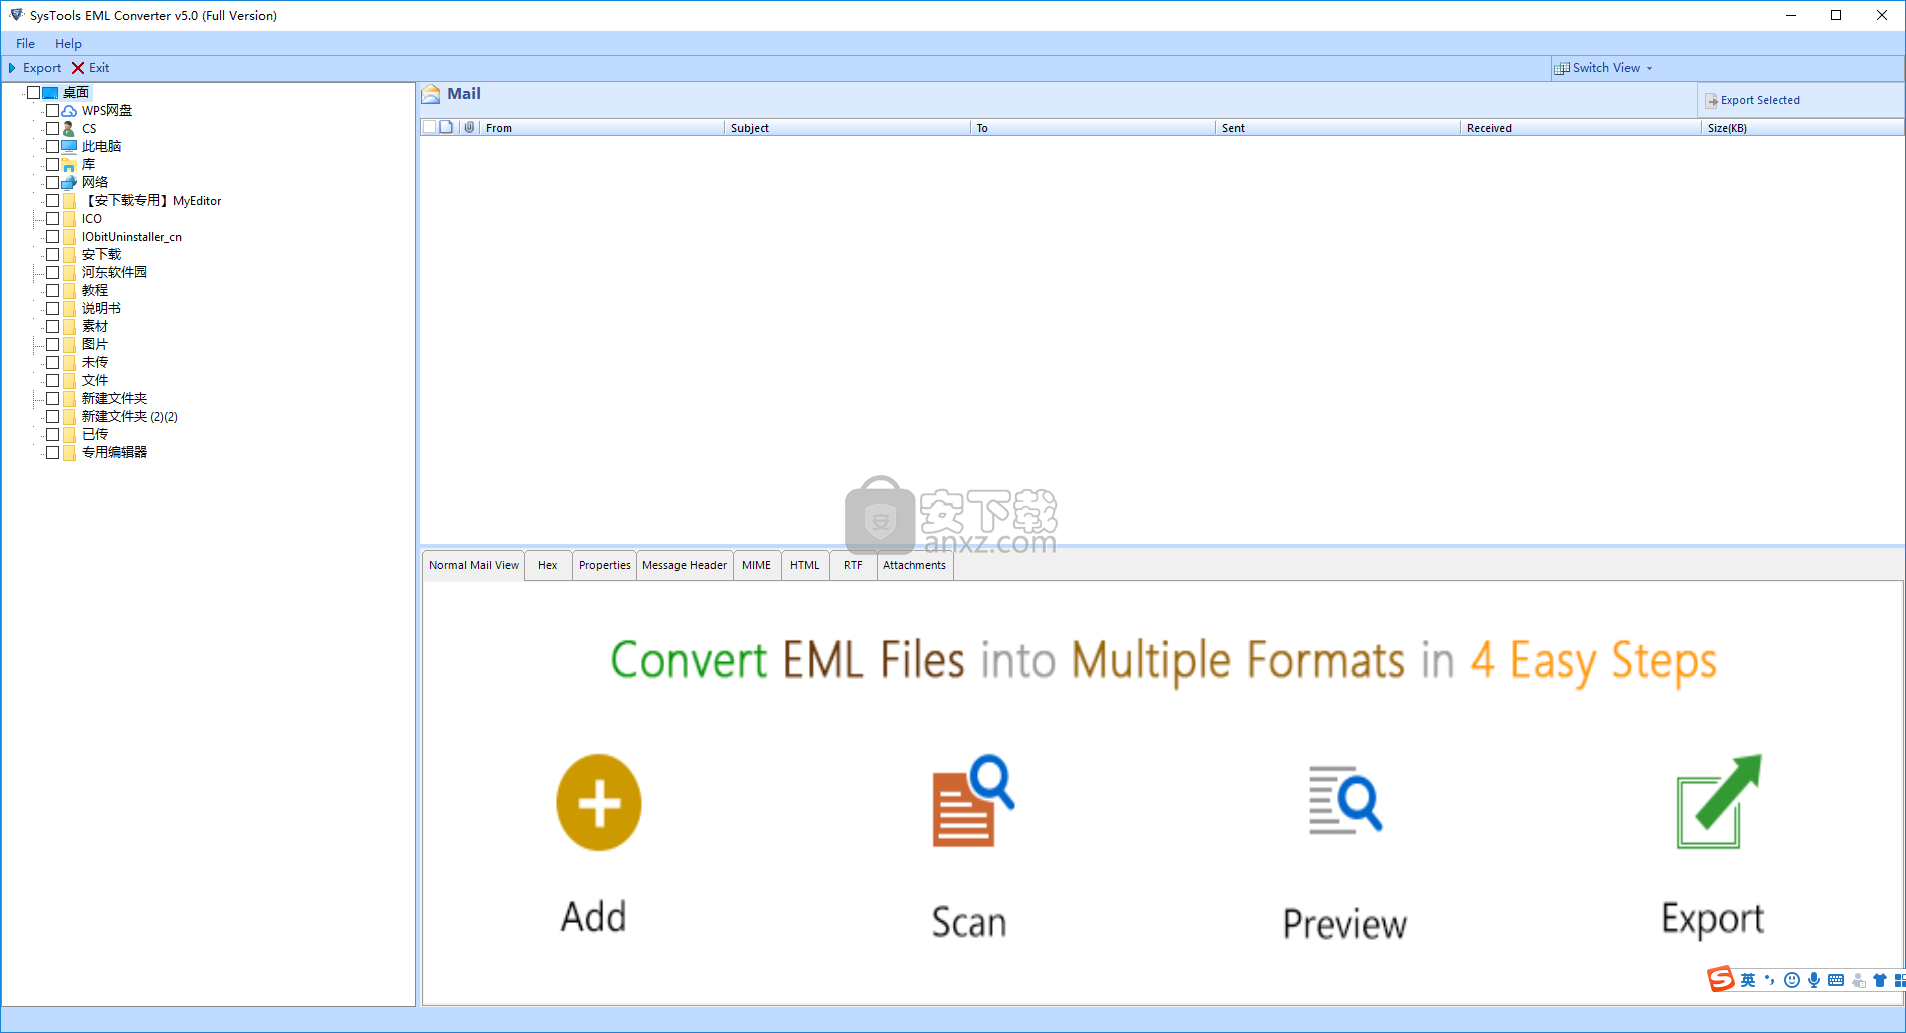This screenshot has height=1033, width=1906.
Task: Click the 桌面 desktop icon in tree
Action: click(x=50, y=93)
